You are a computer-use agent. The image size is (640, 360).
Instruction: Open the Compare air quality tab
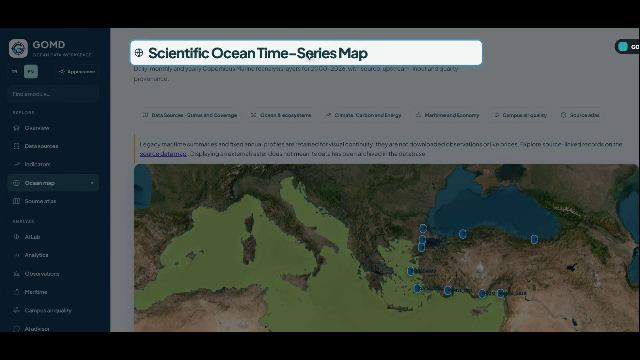coord(520,115)
